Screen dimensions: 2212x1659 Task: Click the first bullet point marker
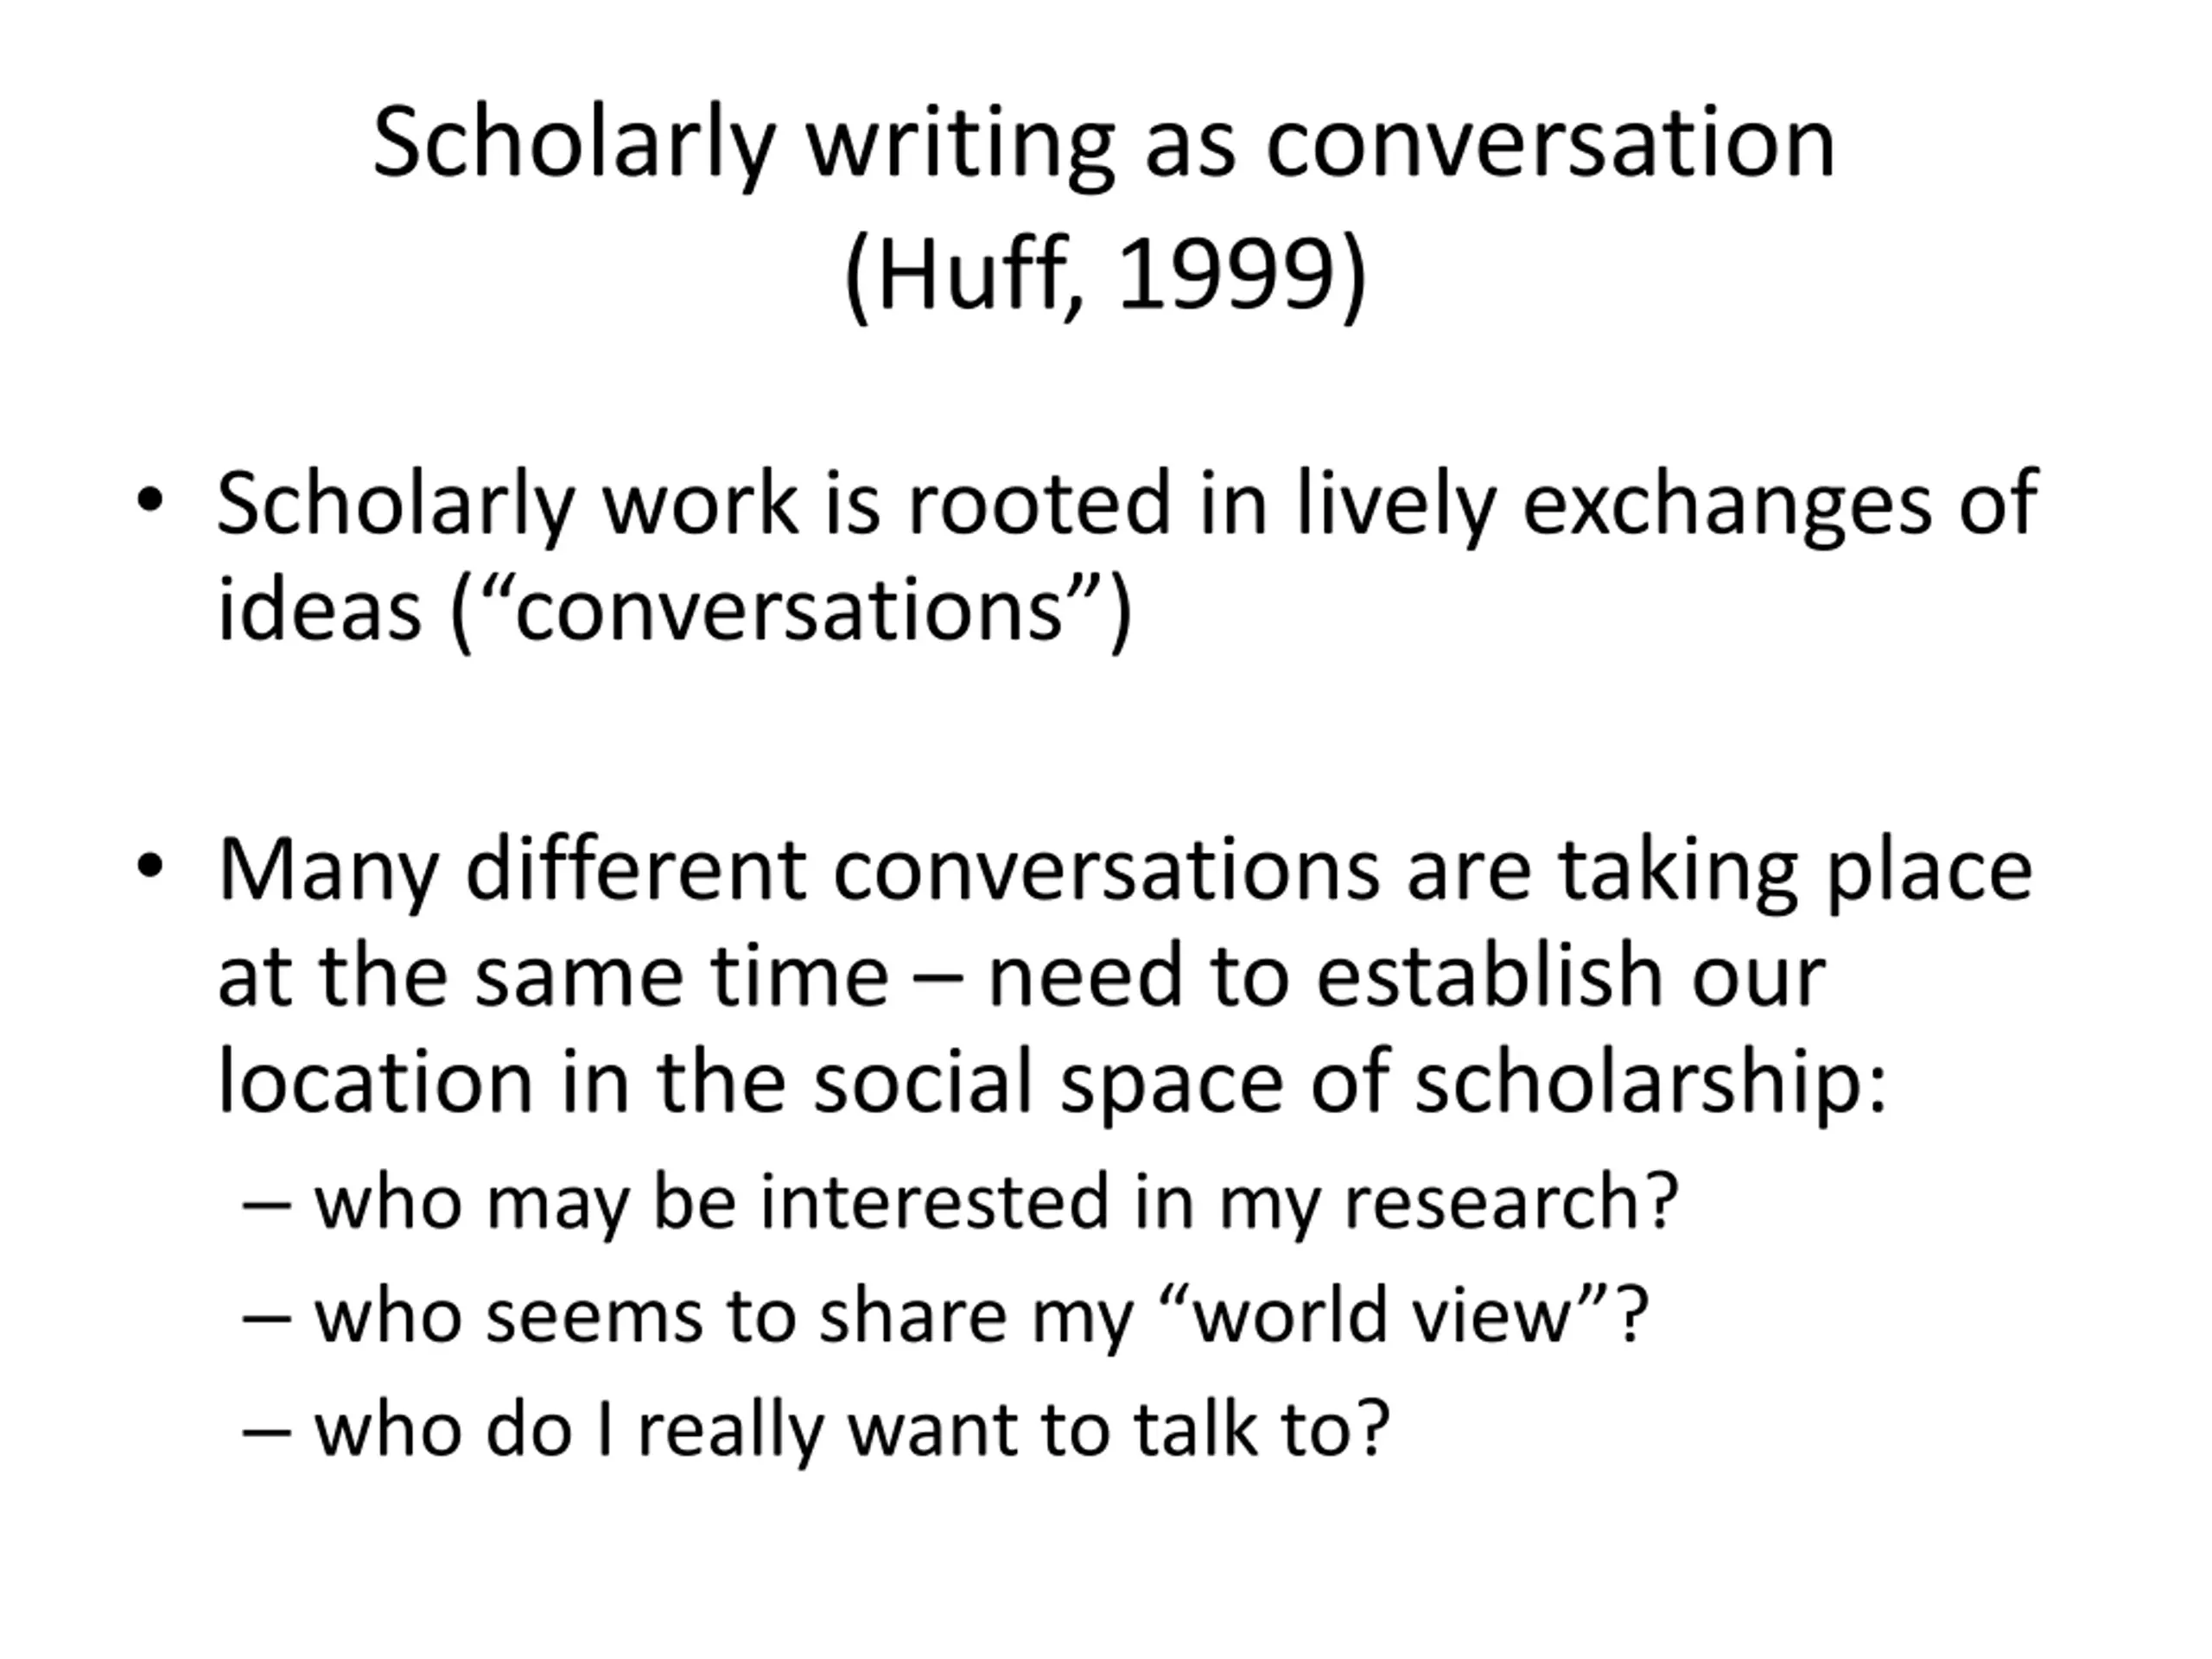(149, 499)
